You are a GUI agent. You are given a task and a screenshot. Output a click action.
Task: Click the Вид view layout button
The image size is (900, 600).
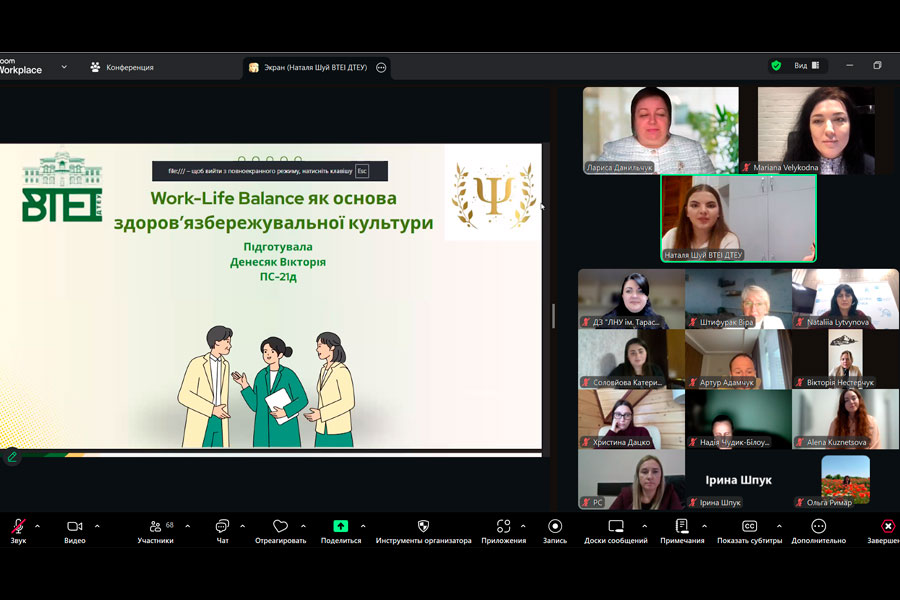(x=806, y=66)
